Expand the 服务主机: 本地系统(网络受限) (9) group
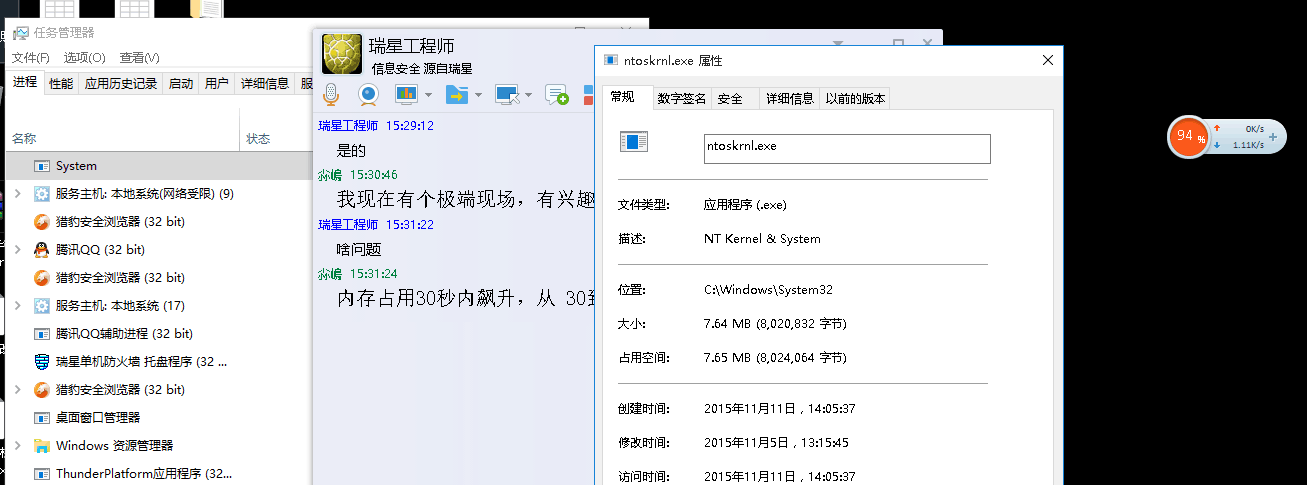Screen dimensions: 1307x485 tap(17, 194)
